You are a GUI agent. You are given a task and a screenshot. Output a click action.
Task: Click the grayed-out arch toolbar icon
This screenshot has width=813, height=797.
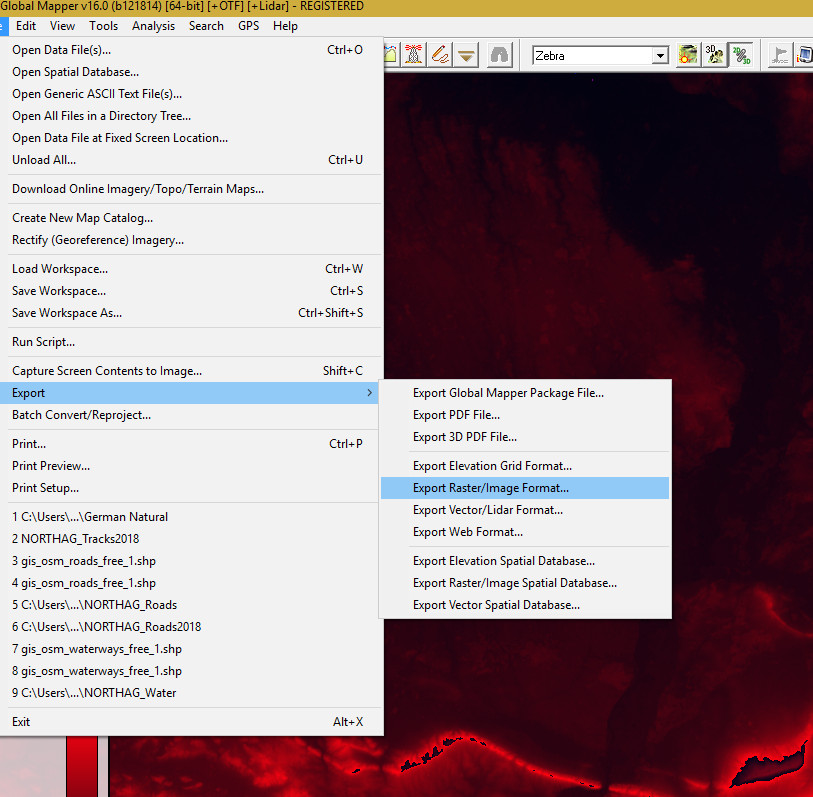coord(499,54)
